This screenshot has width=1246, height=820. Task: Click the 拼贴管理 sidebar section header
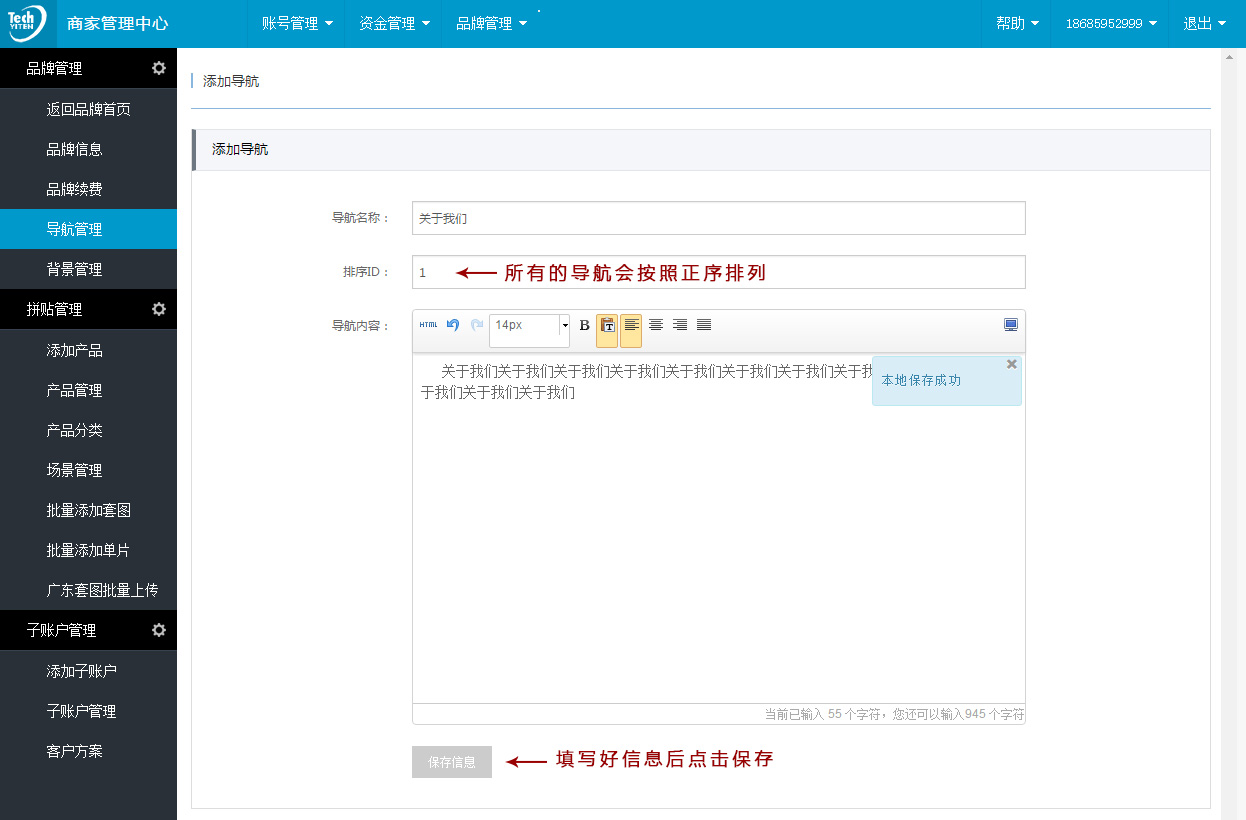pos(88,309)
